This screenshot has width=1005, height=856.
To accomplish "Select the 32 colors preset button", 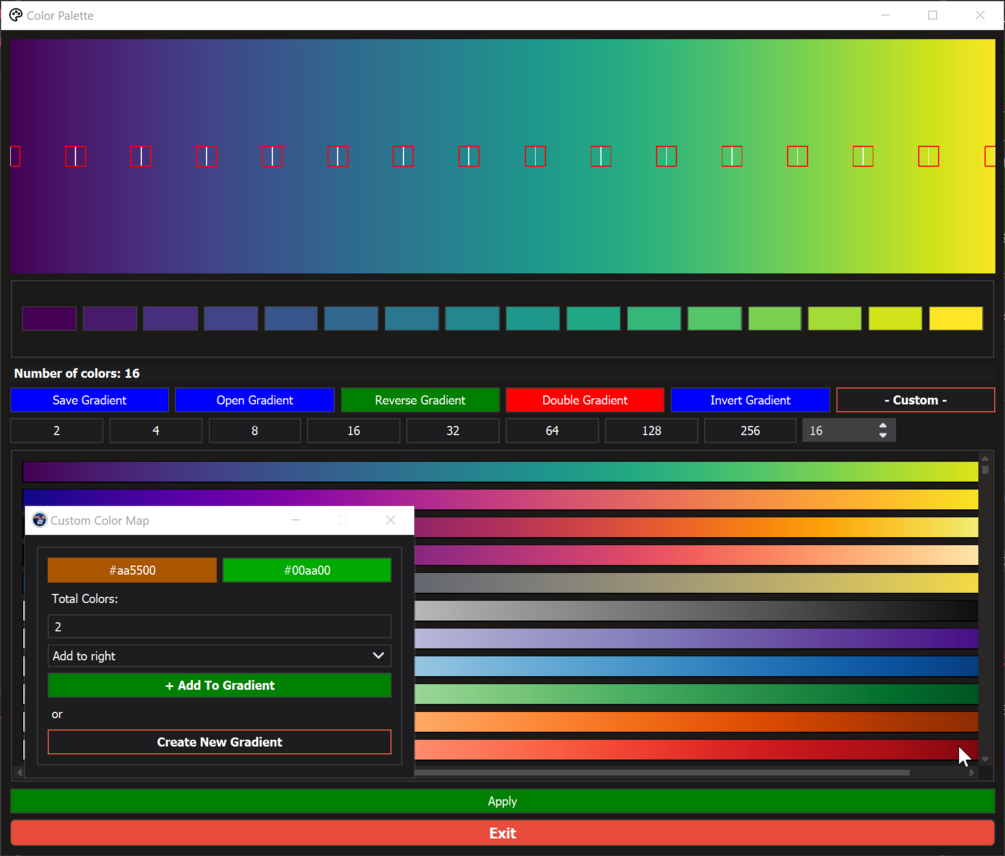I will [x=453, y=431].
